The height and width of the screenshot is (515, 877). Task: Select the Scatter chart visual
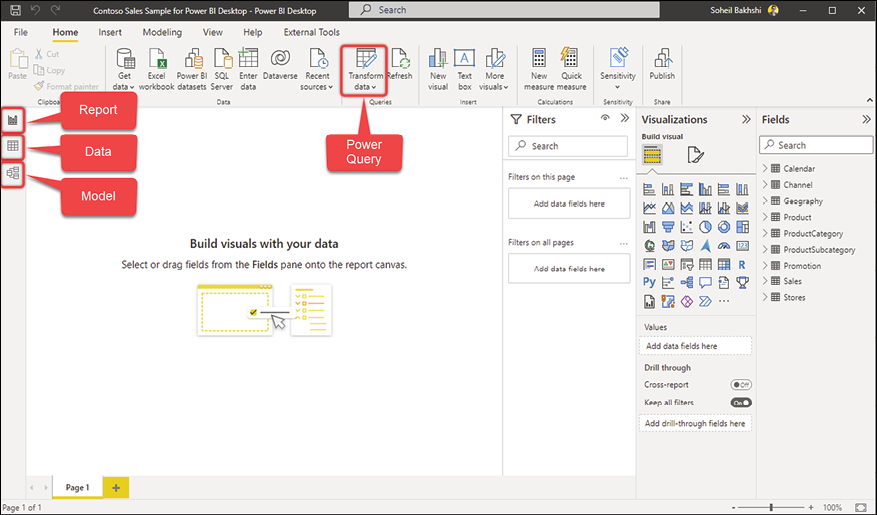pyautogui.click(x=686, y=226)
